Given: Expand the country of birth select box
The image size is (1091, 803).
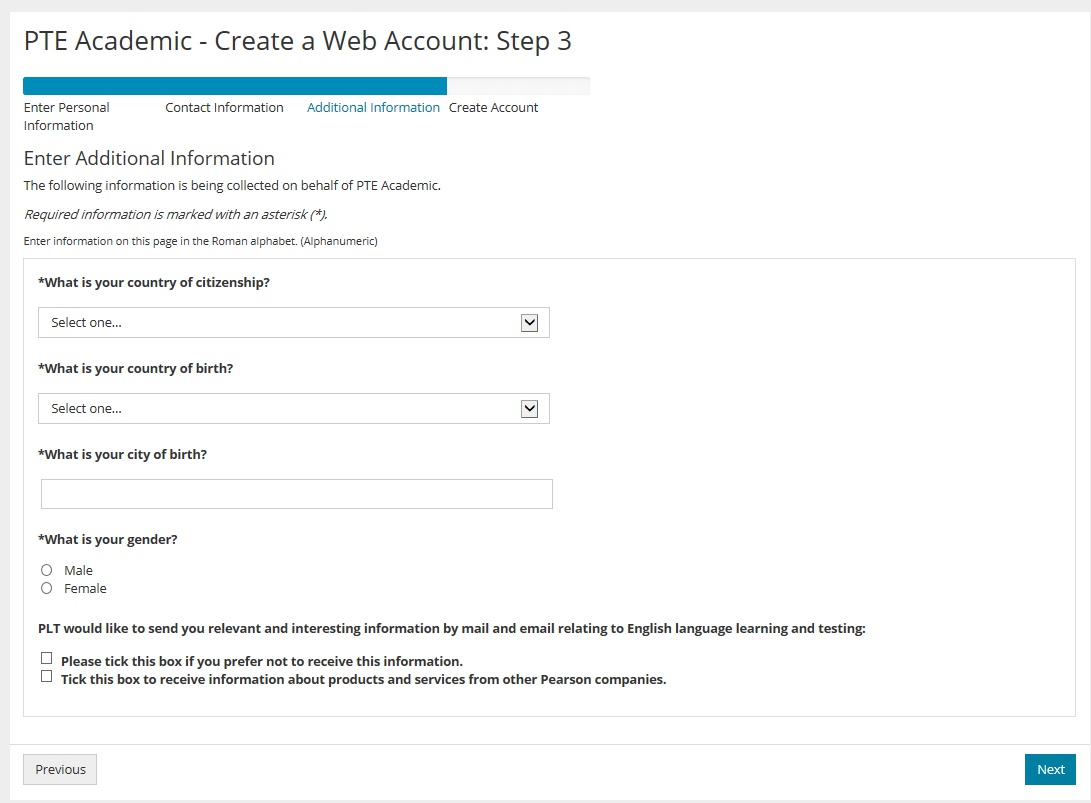Looking at the screenshot, I should [280, 409].
